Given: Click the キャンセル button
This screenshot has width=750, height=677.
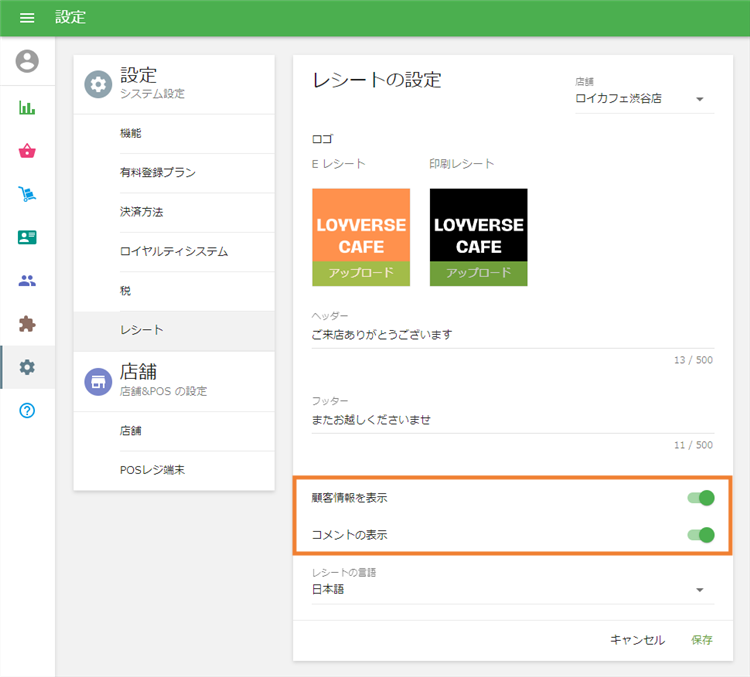Looking at the screenshot, I should tap(637, 640).
